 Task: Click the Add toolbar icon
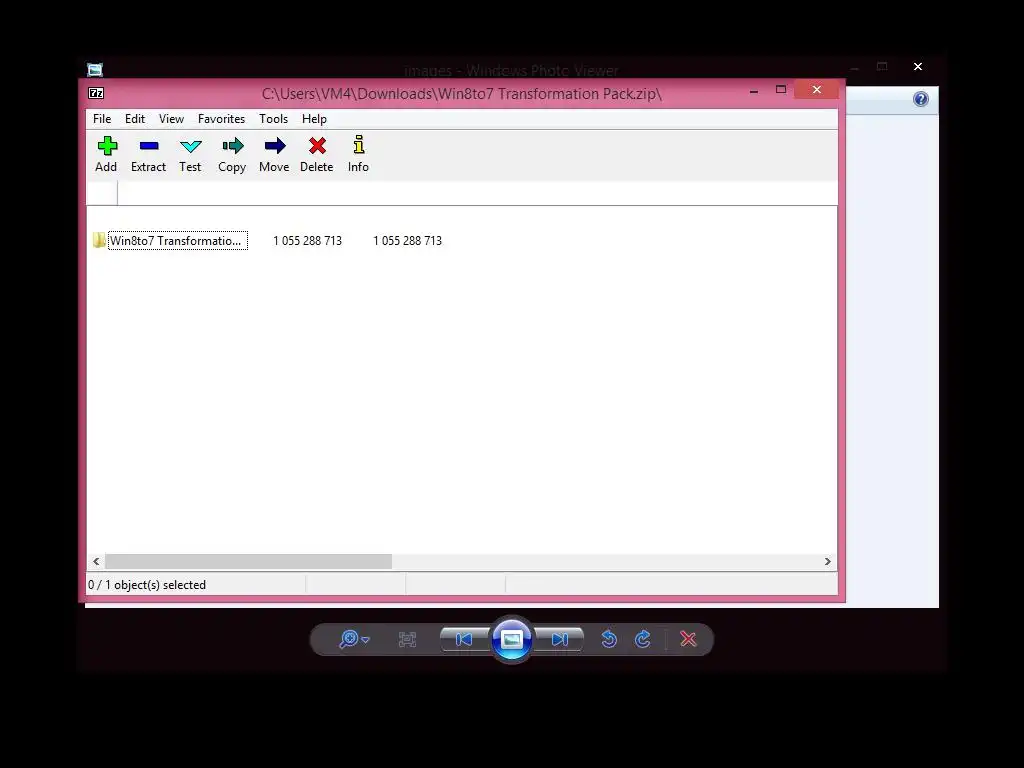106,146
